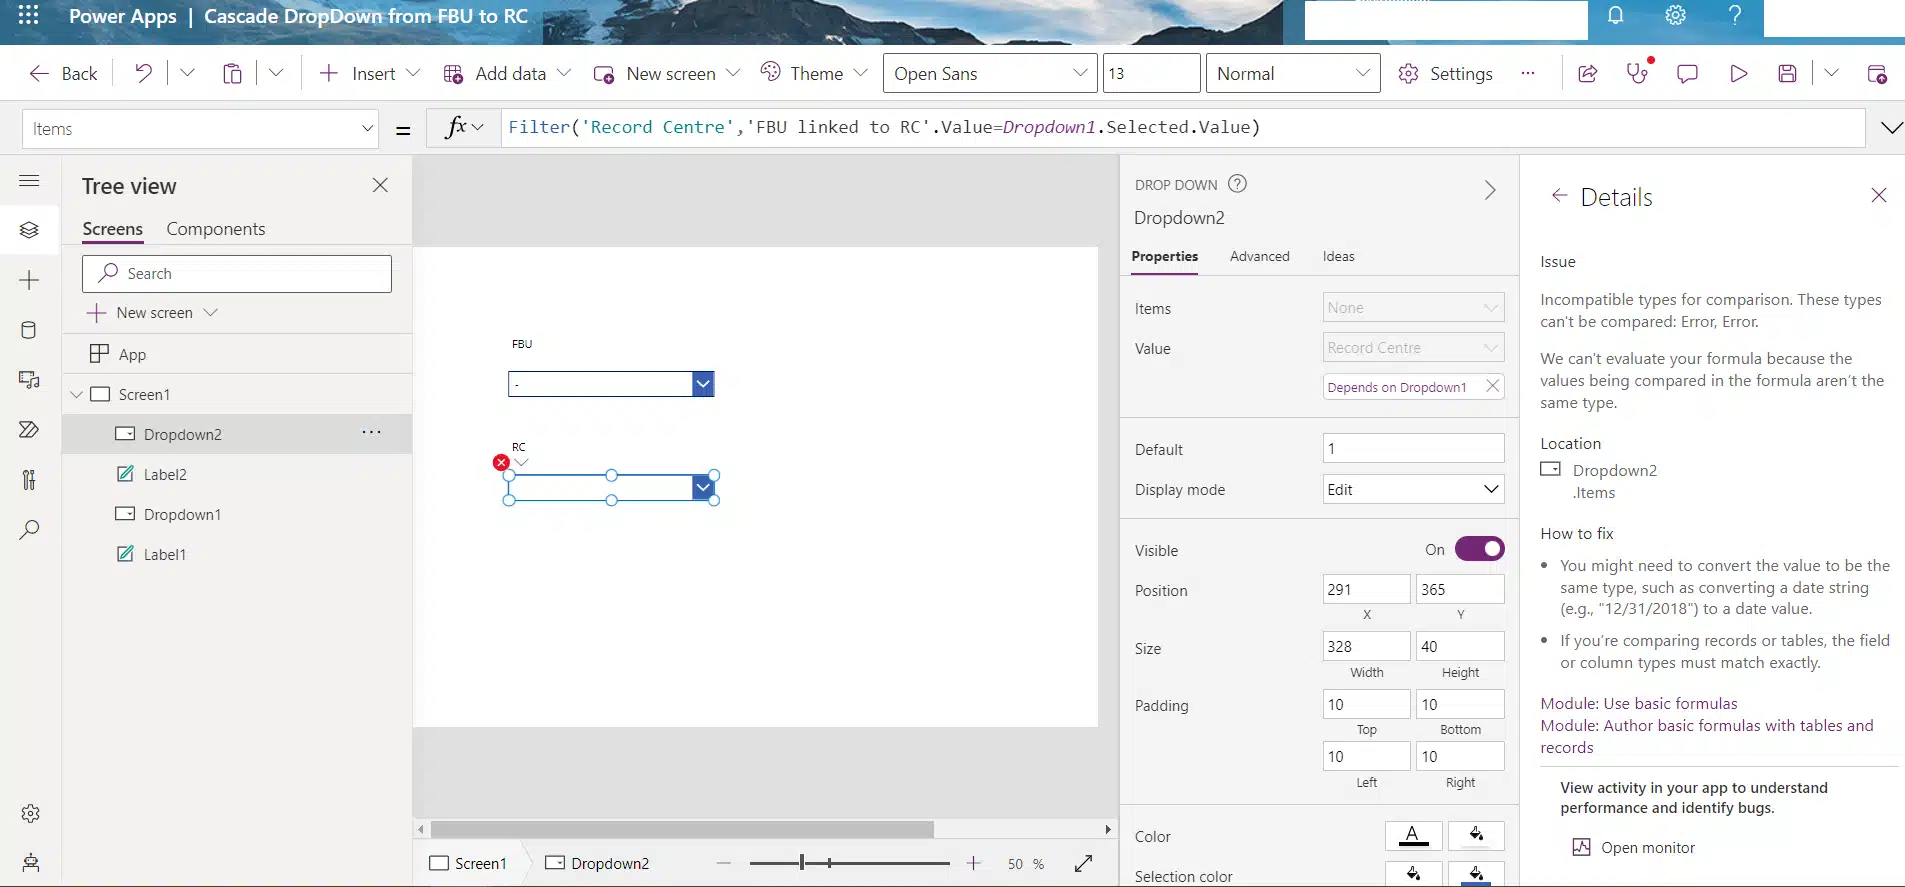This screenshot has height=887, width=1905.
Task: Open the toolbar overflow ellipsis
Action: (1528, 73)
